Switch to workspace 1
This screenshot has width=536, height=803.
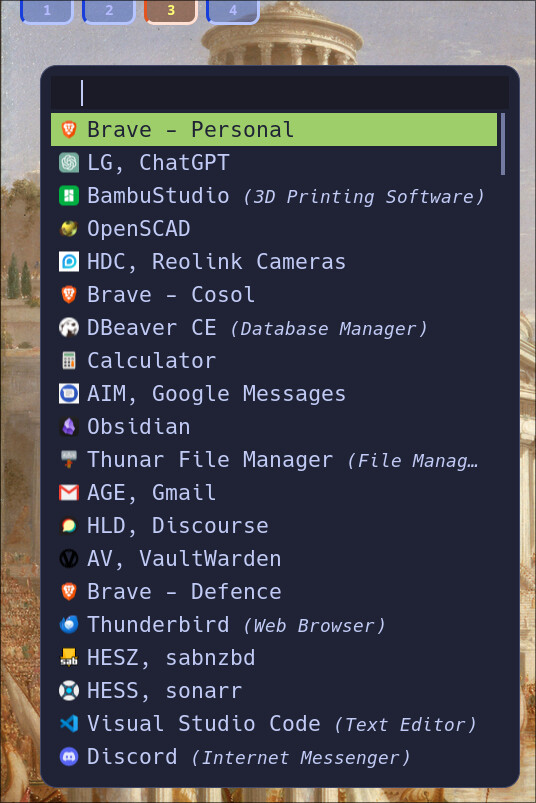pos(47,11)
